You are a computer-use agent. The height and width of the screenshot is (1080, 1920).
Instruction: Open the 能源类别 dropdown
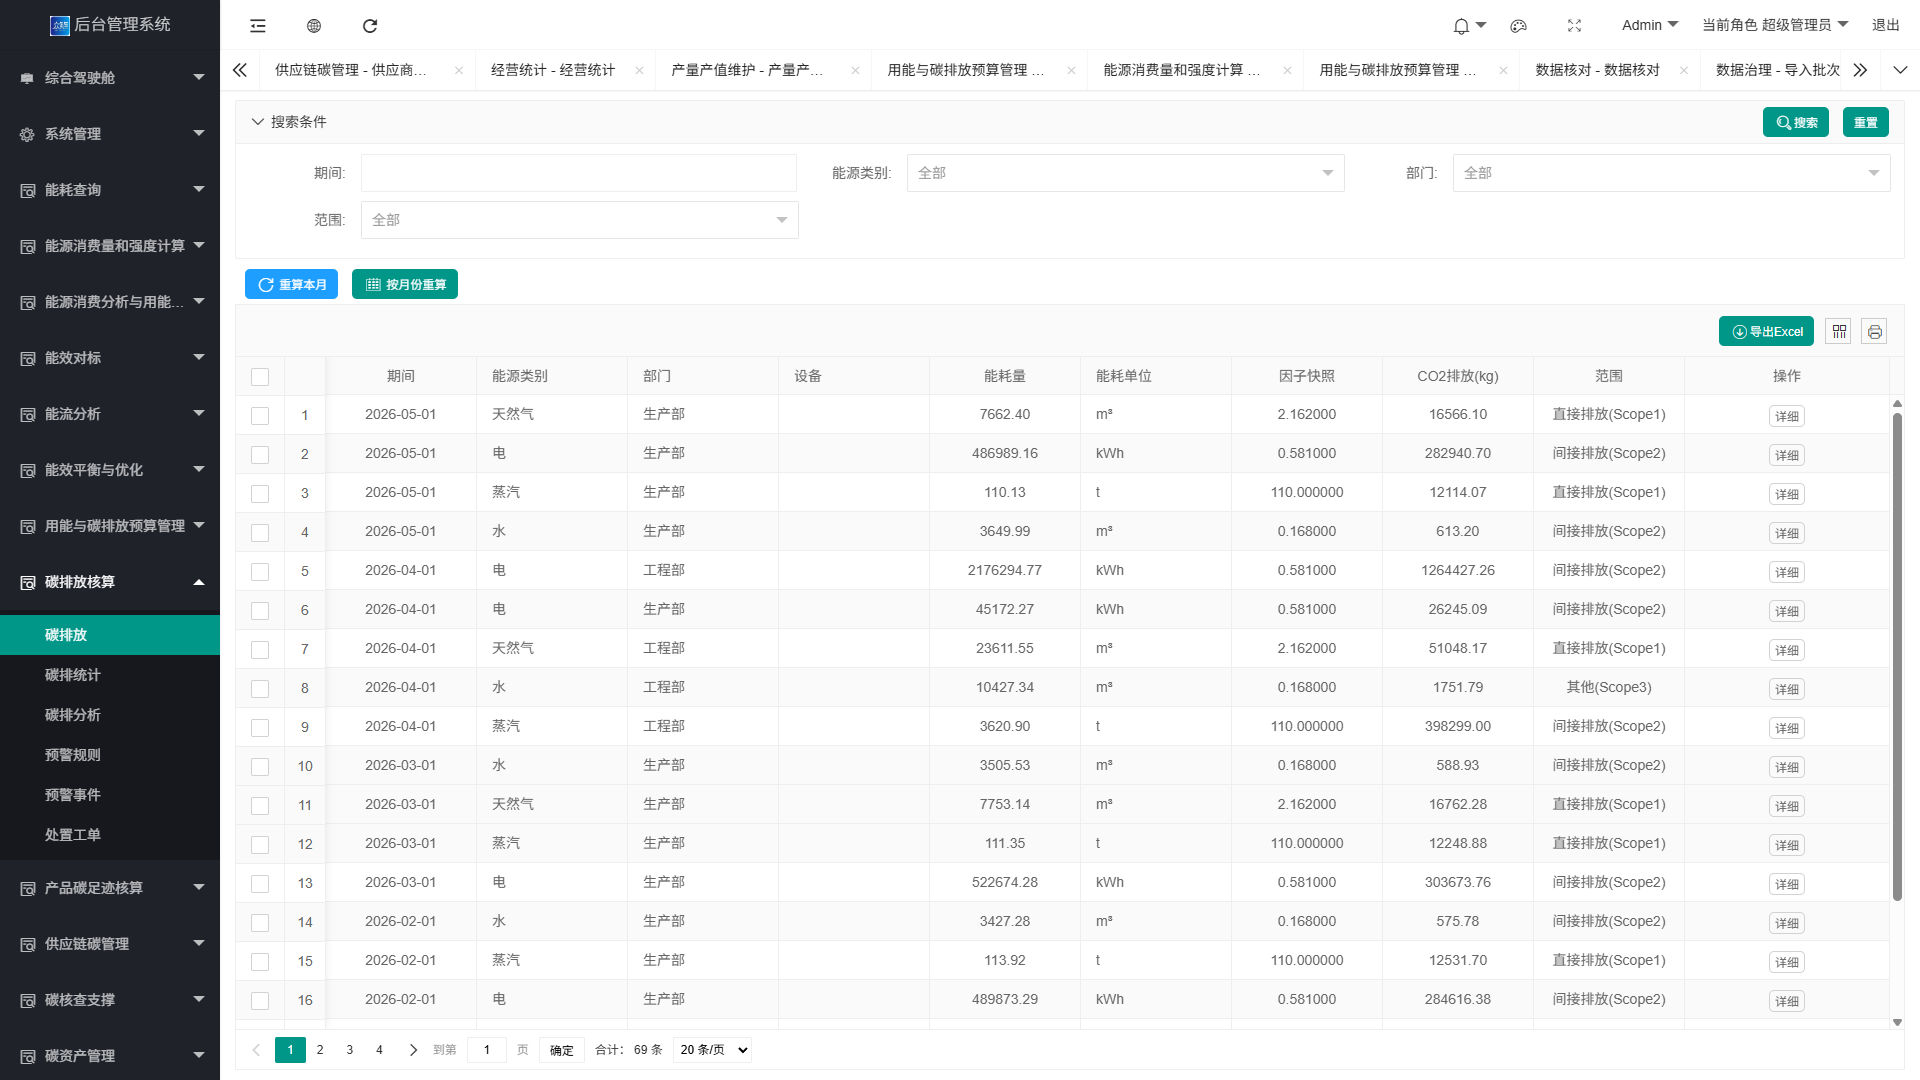[x=1125, y=173]
